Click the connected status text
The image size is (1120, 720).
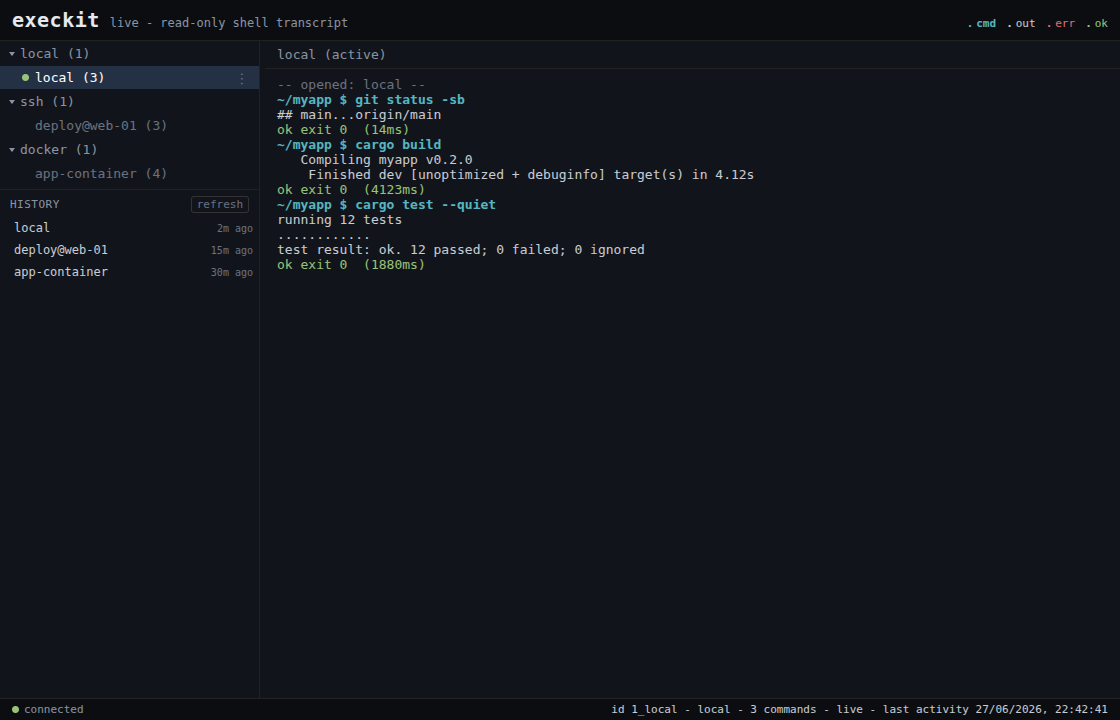tap(54, 709)
